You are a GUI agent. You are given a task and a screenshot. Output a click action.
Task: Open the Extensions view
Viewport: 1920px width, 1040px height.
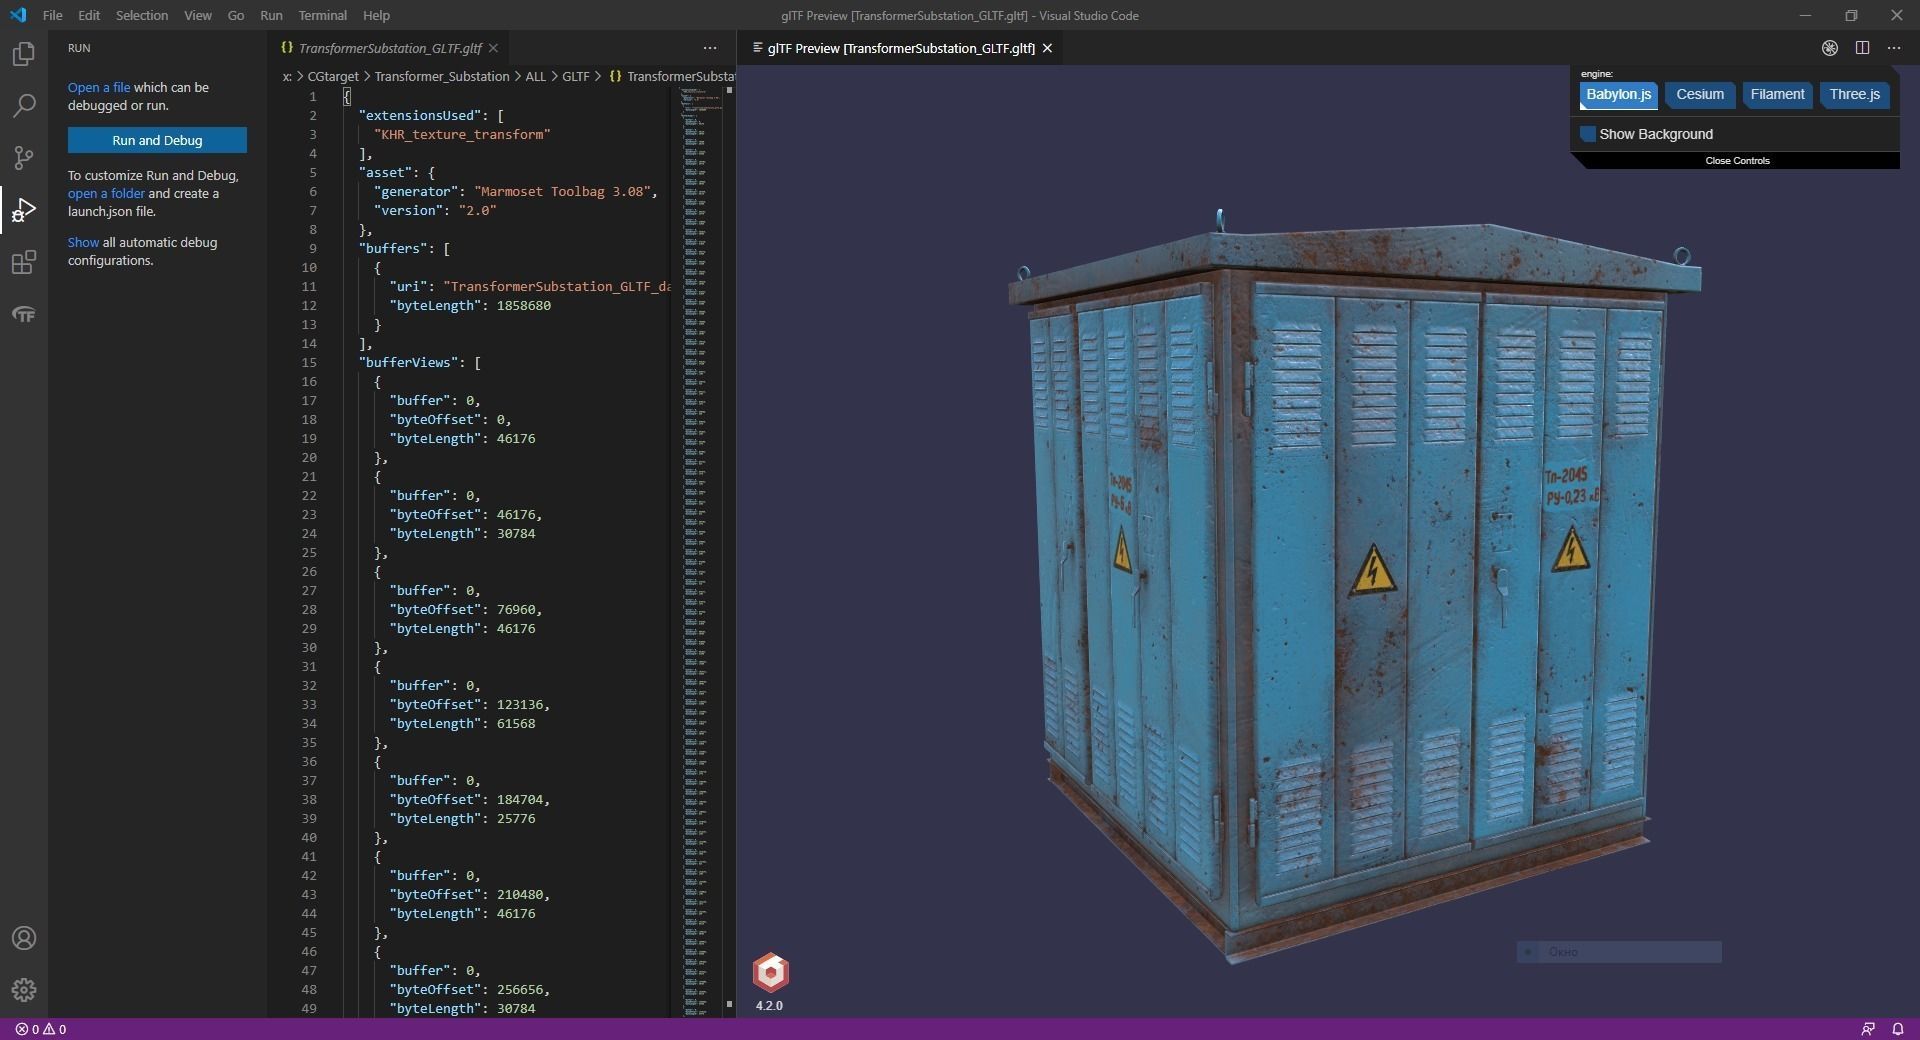23,262
